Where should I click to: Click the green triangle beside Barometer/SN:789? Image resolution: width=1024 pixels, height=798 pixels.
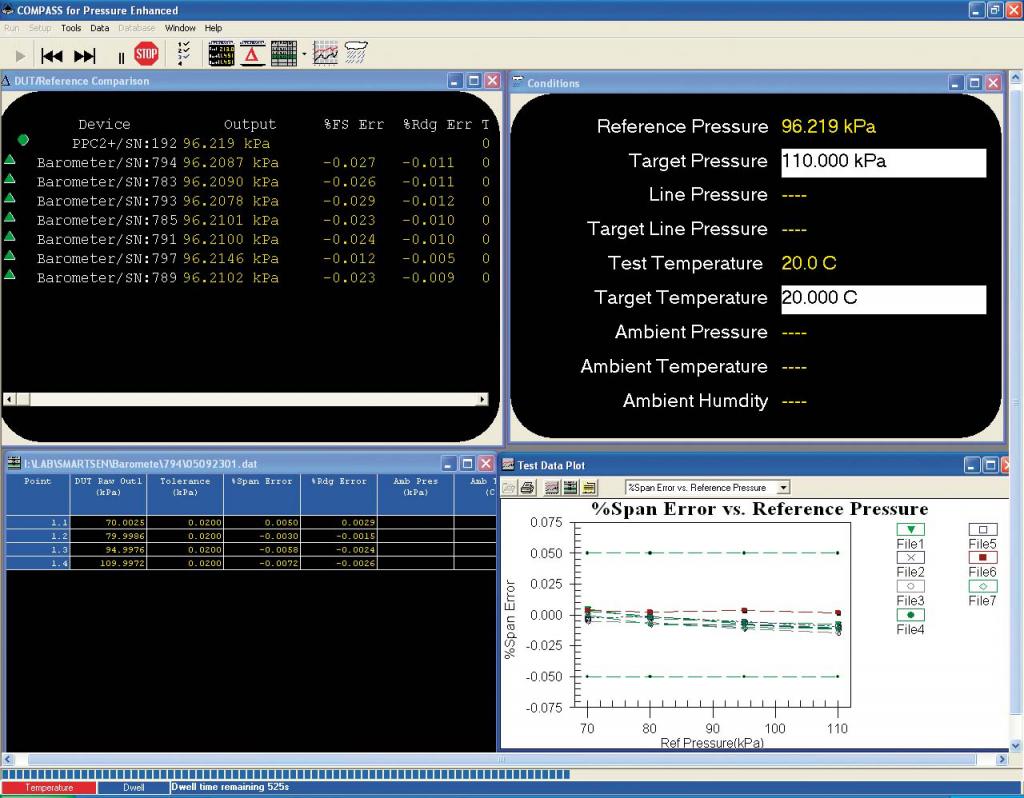pyautogui.click(x=10, y=274)
